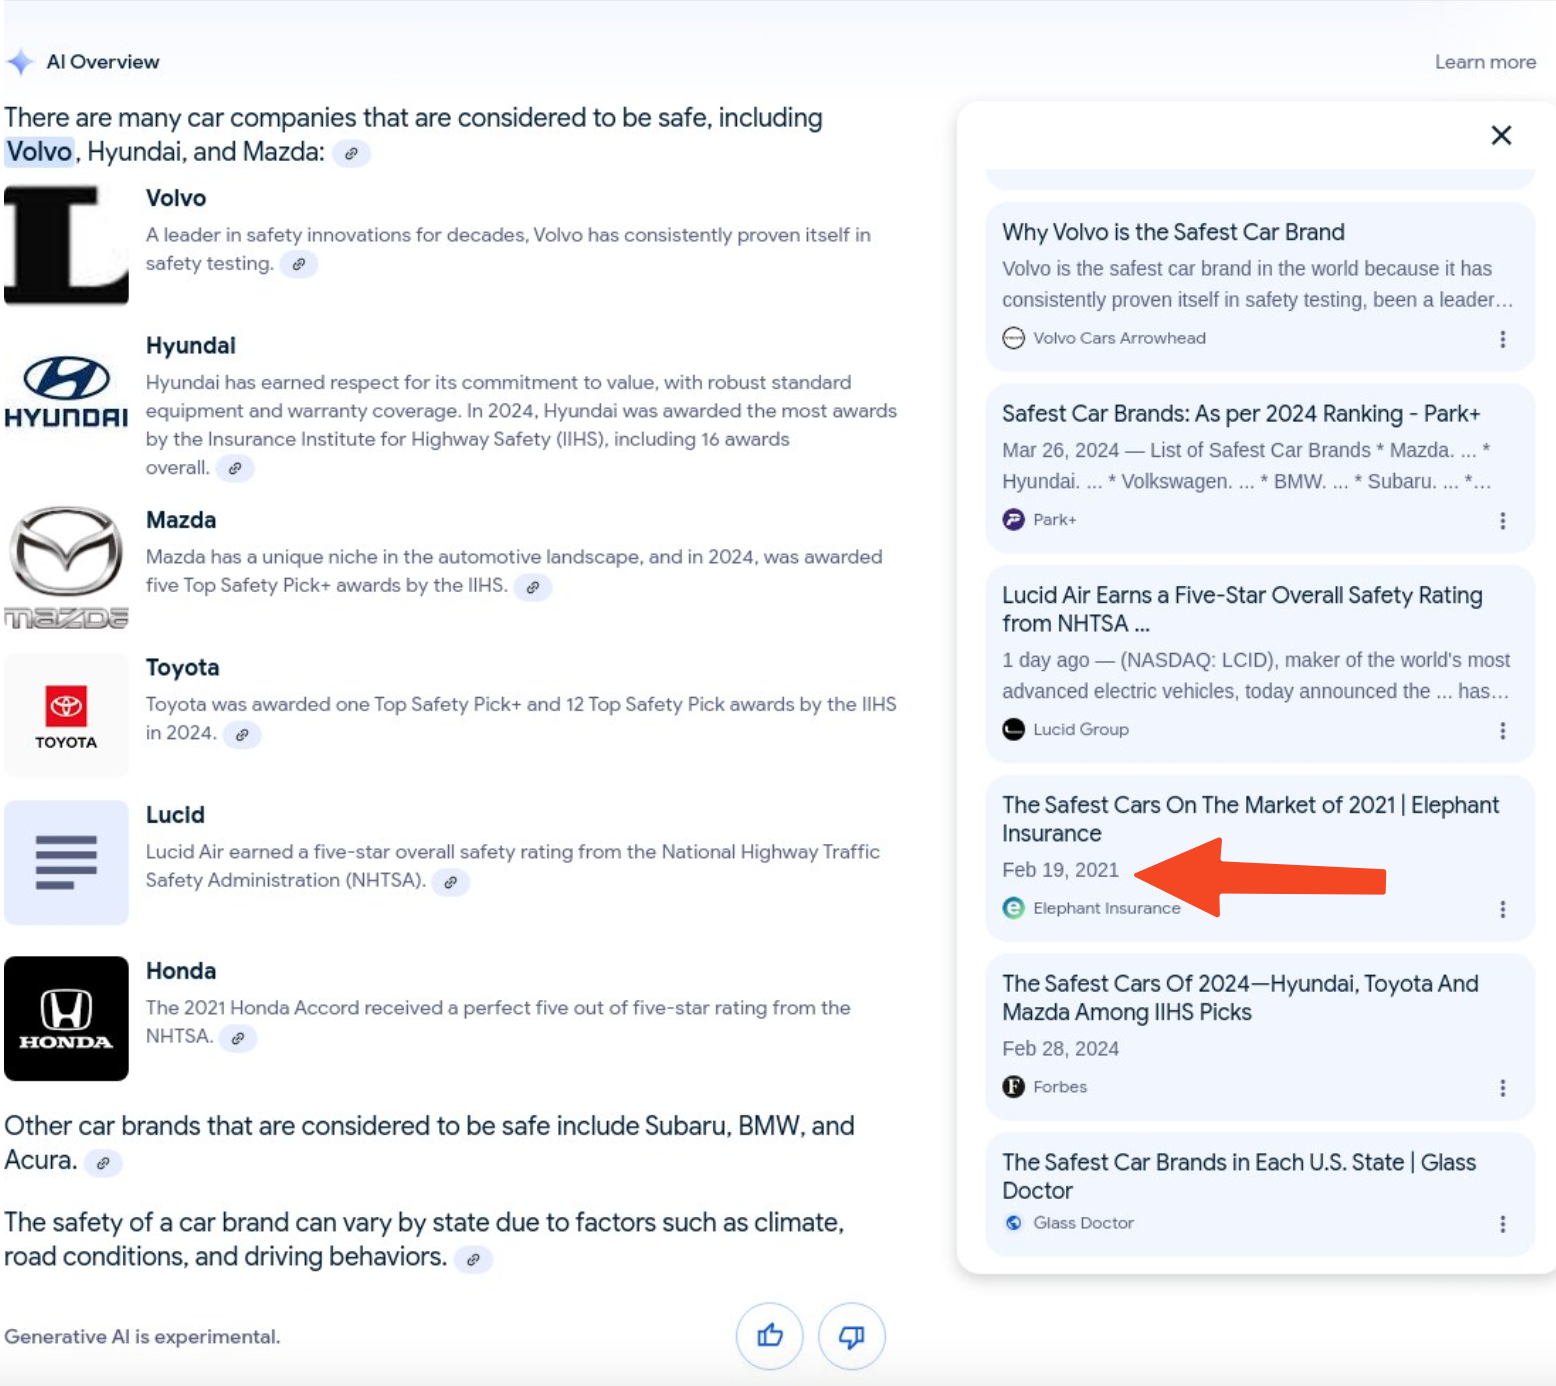
Task: Close the sources side panel
Action: [1501, 135]
